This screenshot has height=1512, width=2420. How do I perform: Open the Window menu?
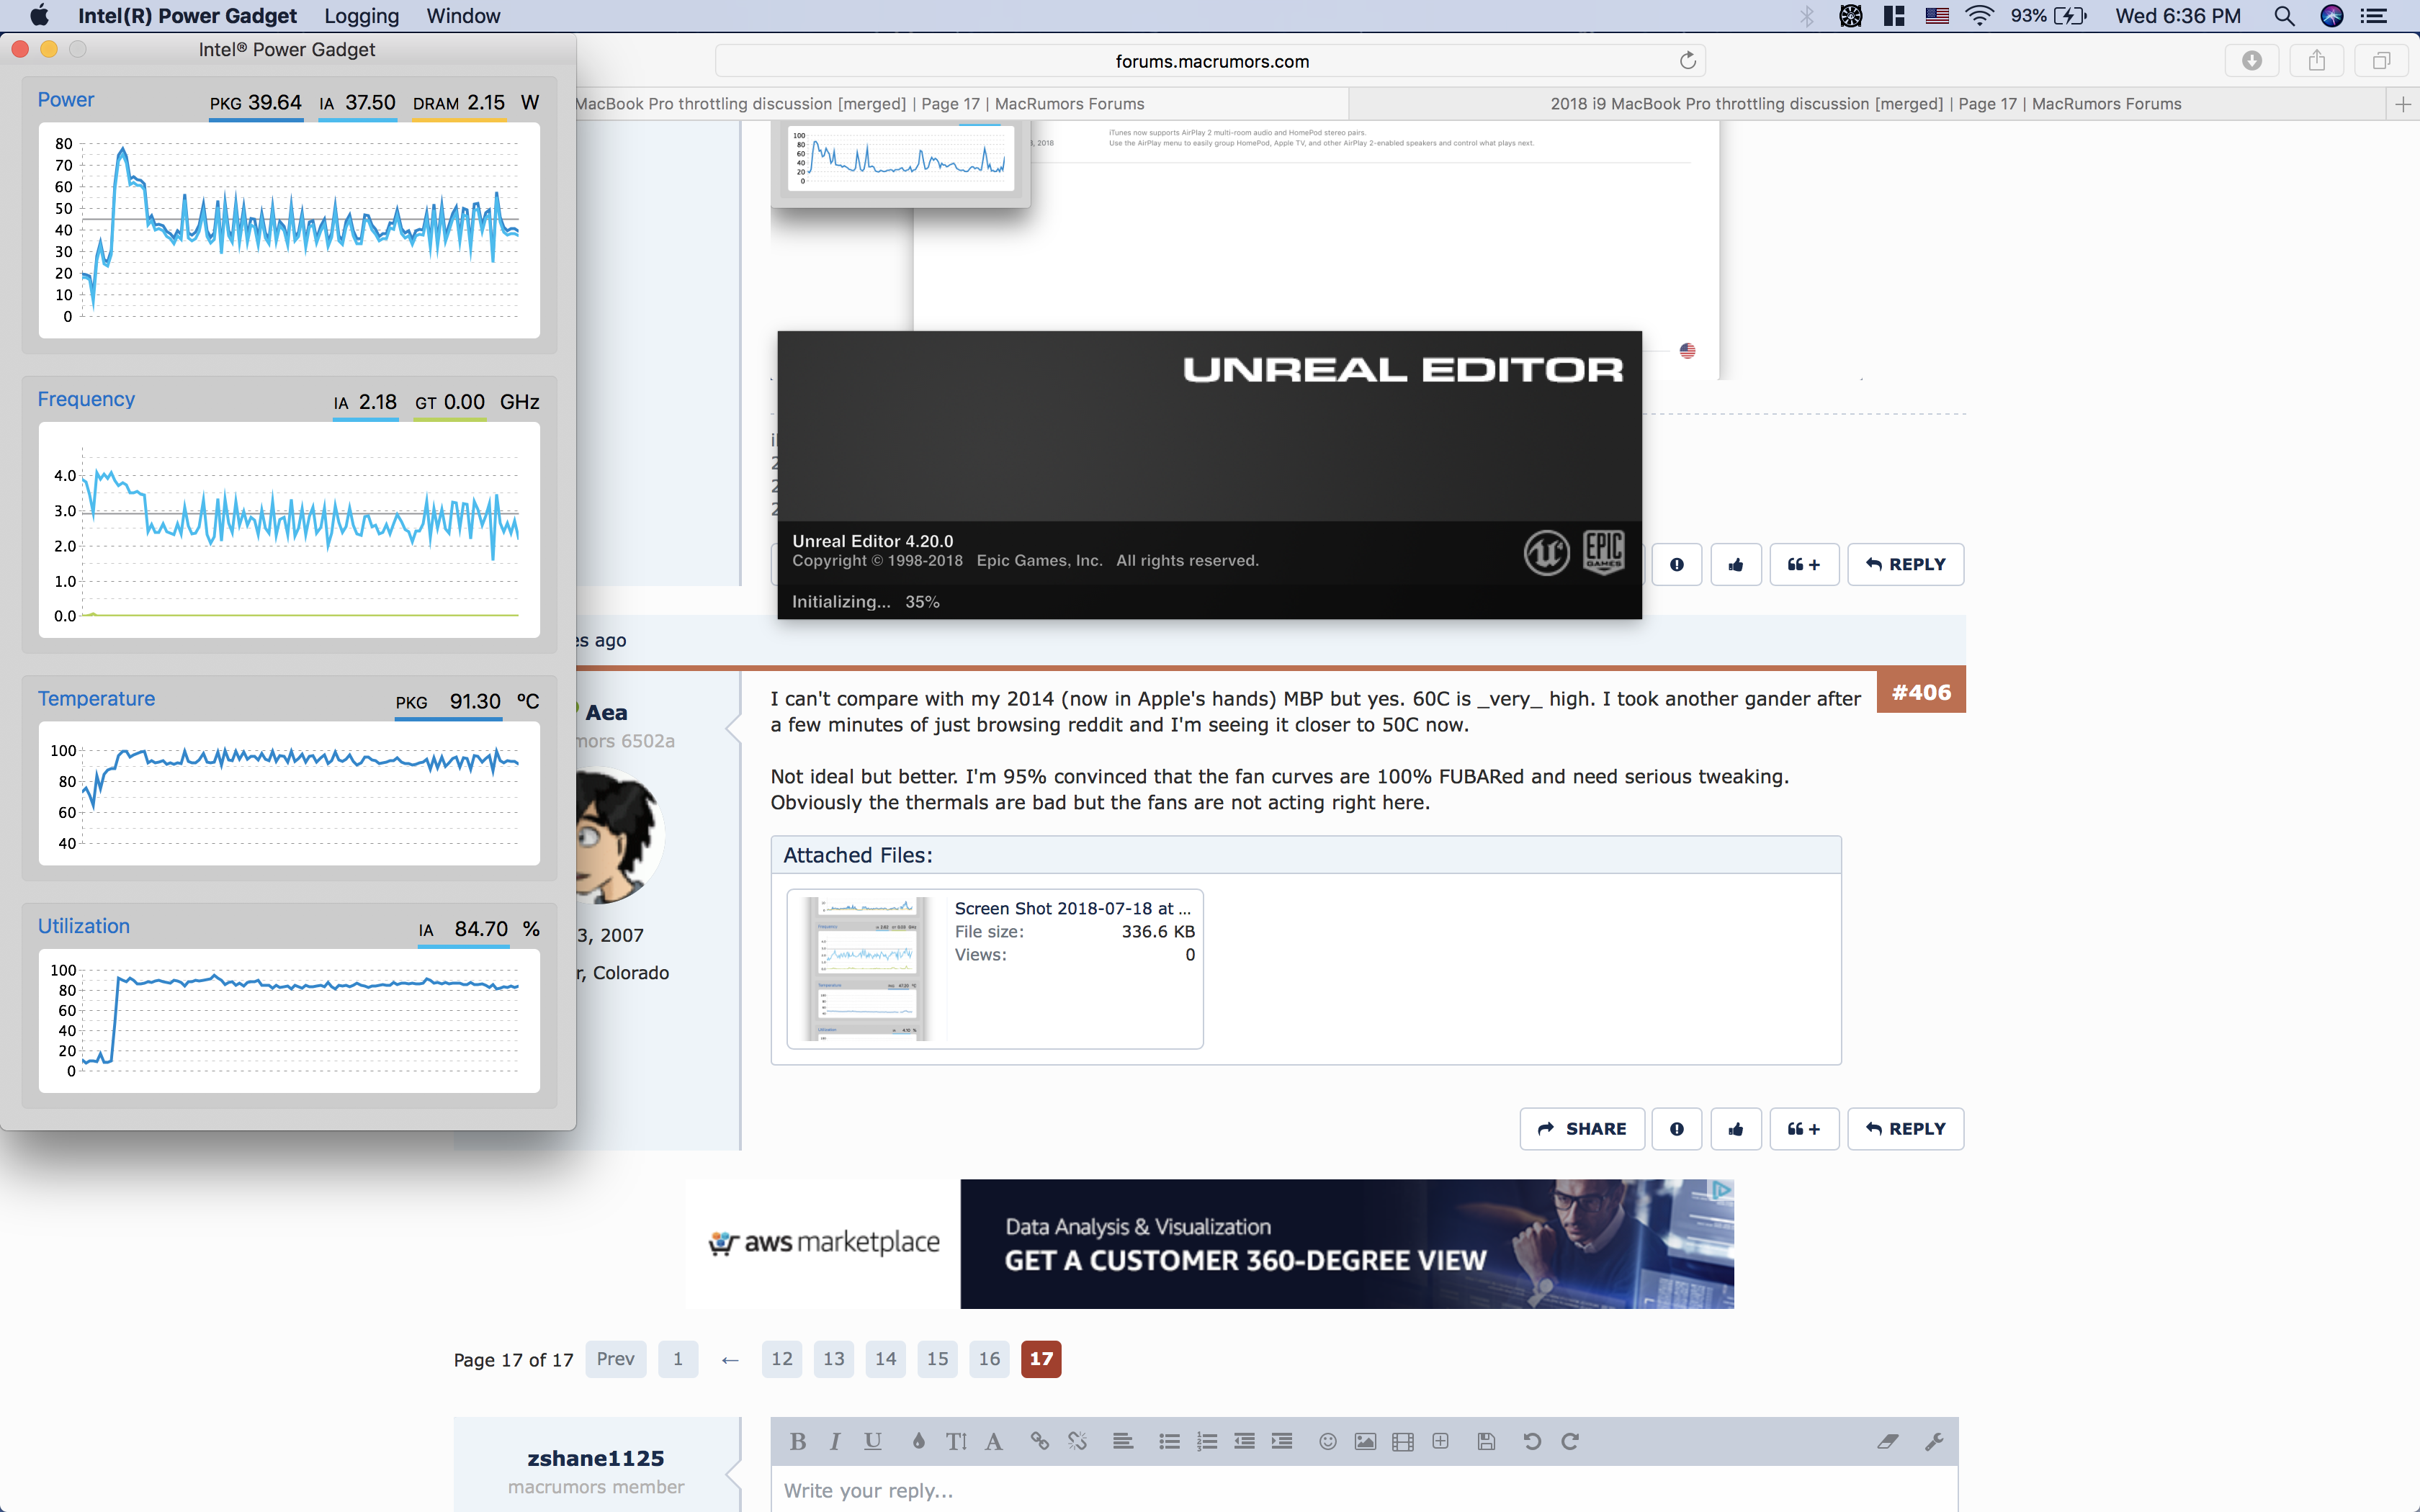point(463,16)
